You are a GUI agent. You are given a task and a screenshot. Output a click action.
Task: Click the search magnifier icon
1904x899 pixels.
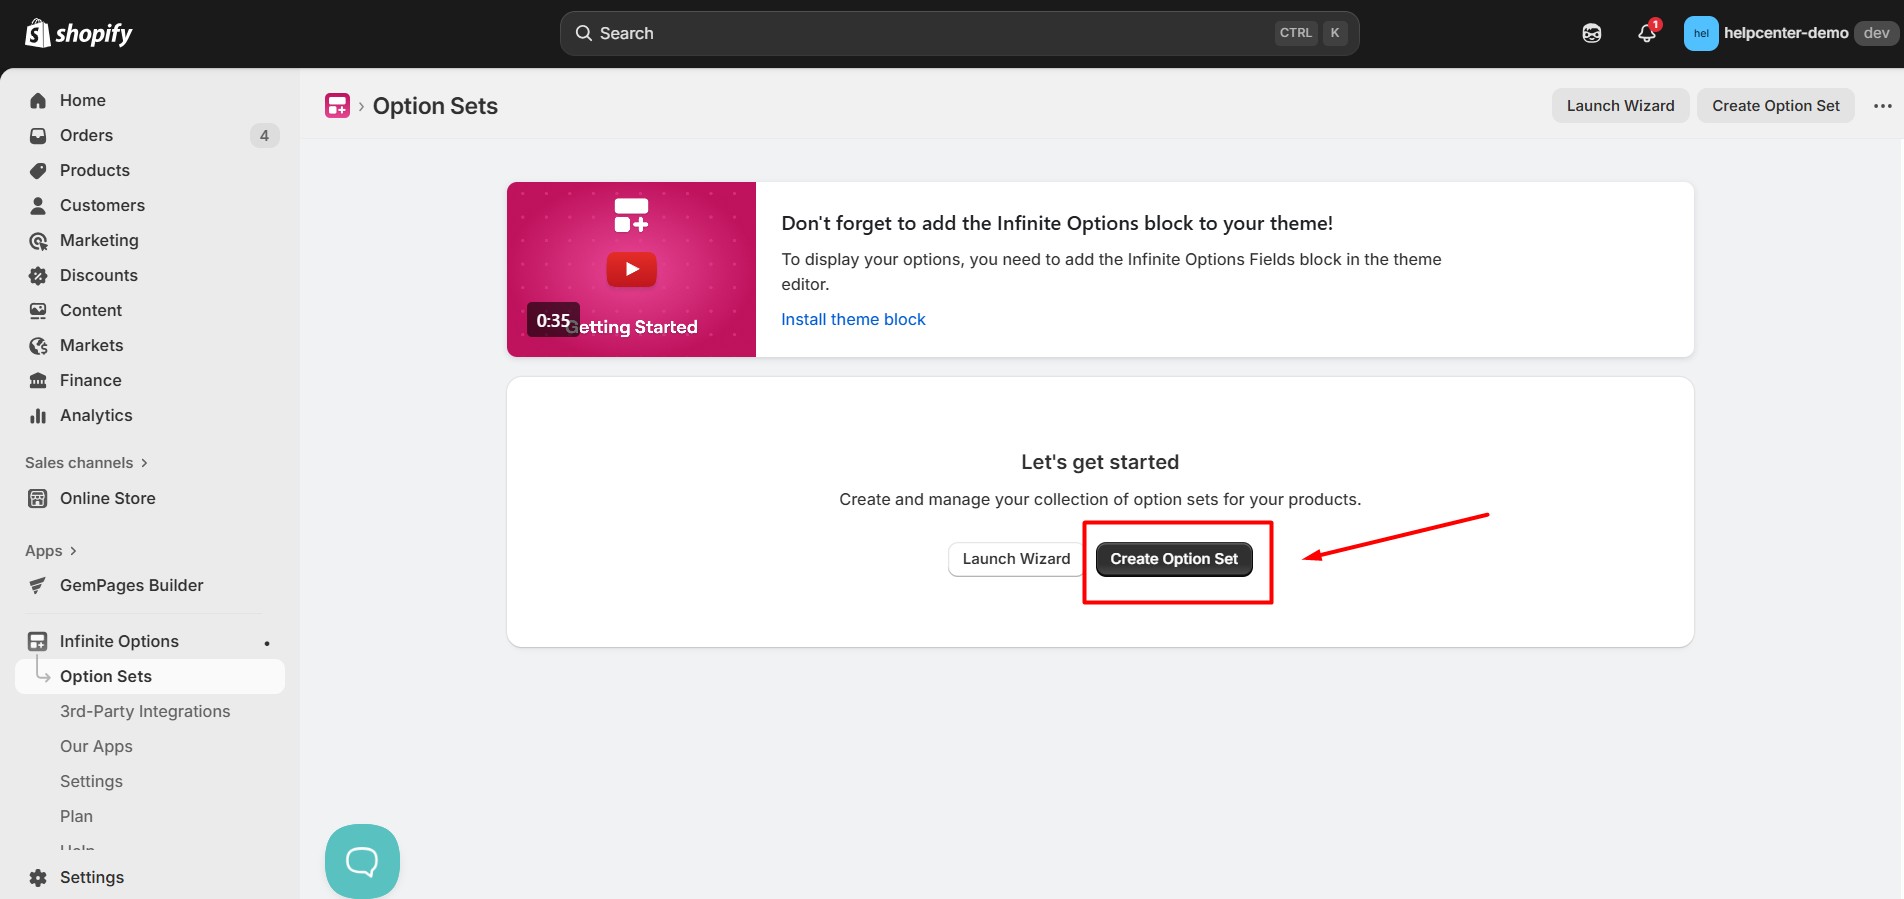584,33
